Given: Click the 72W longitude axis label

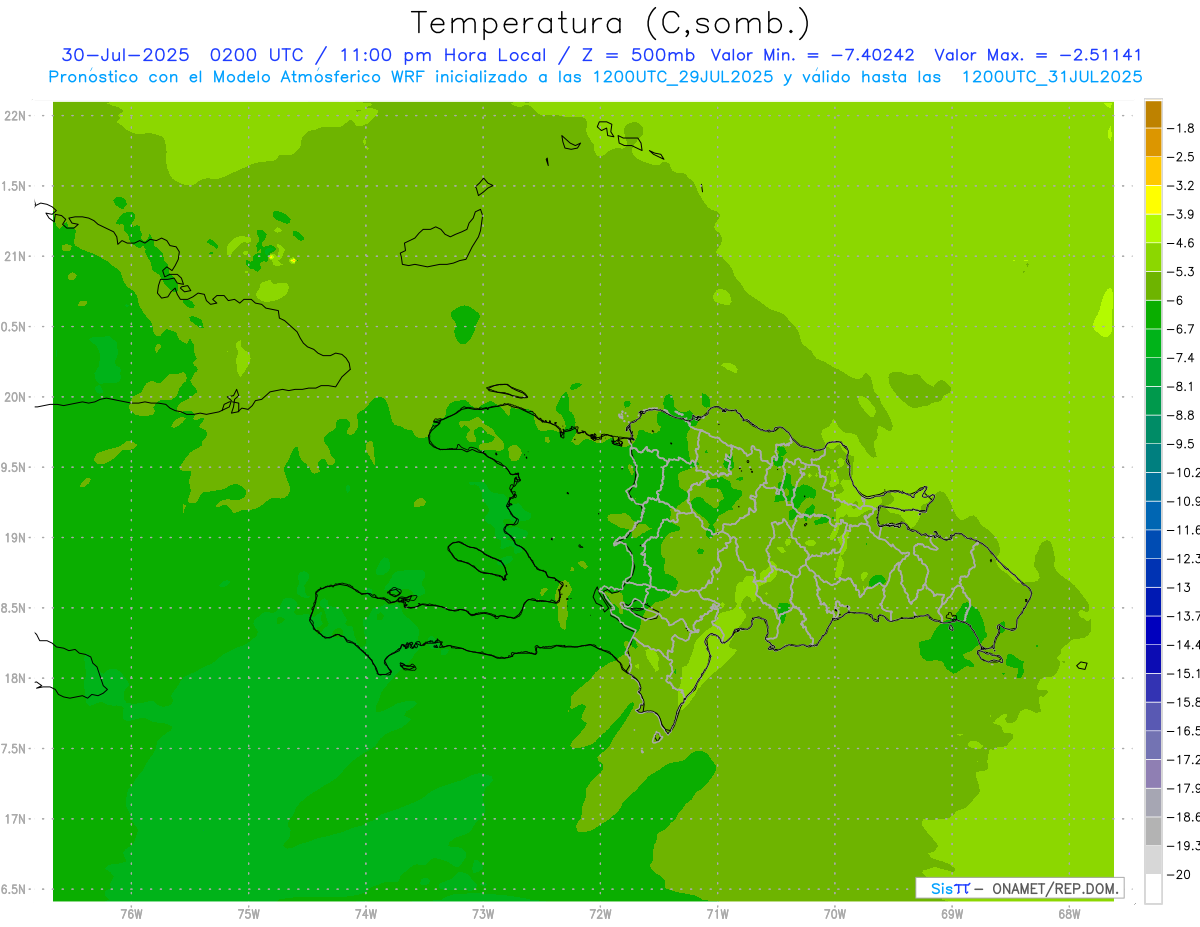Looking at the screenshot, I should [x=600, y=912].
